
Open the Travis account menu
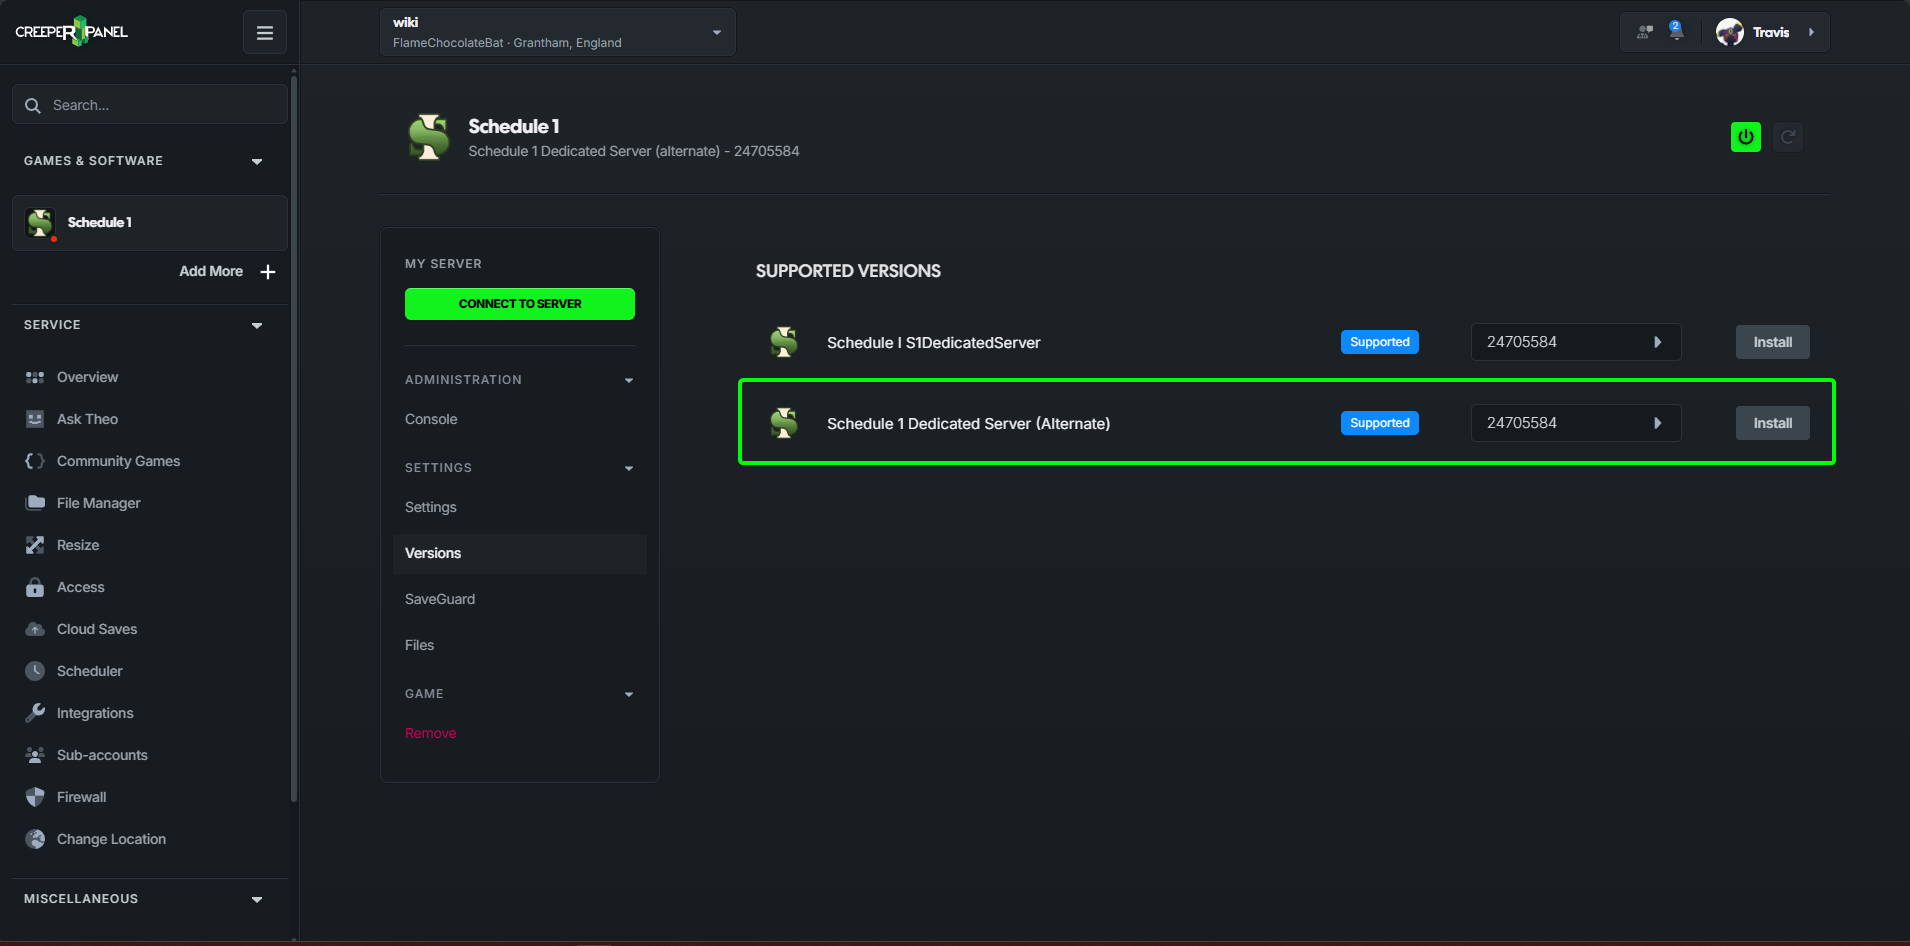pyautogui.click(x=1767, y=32)
